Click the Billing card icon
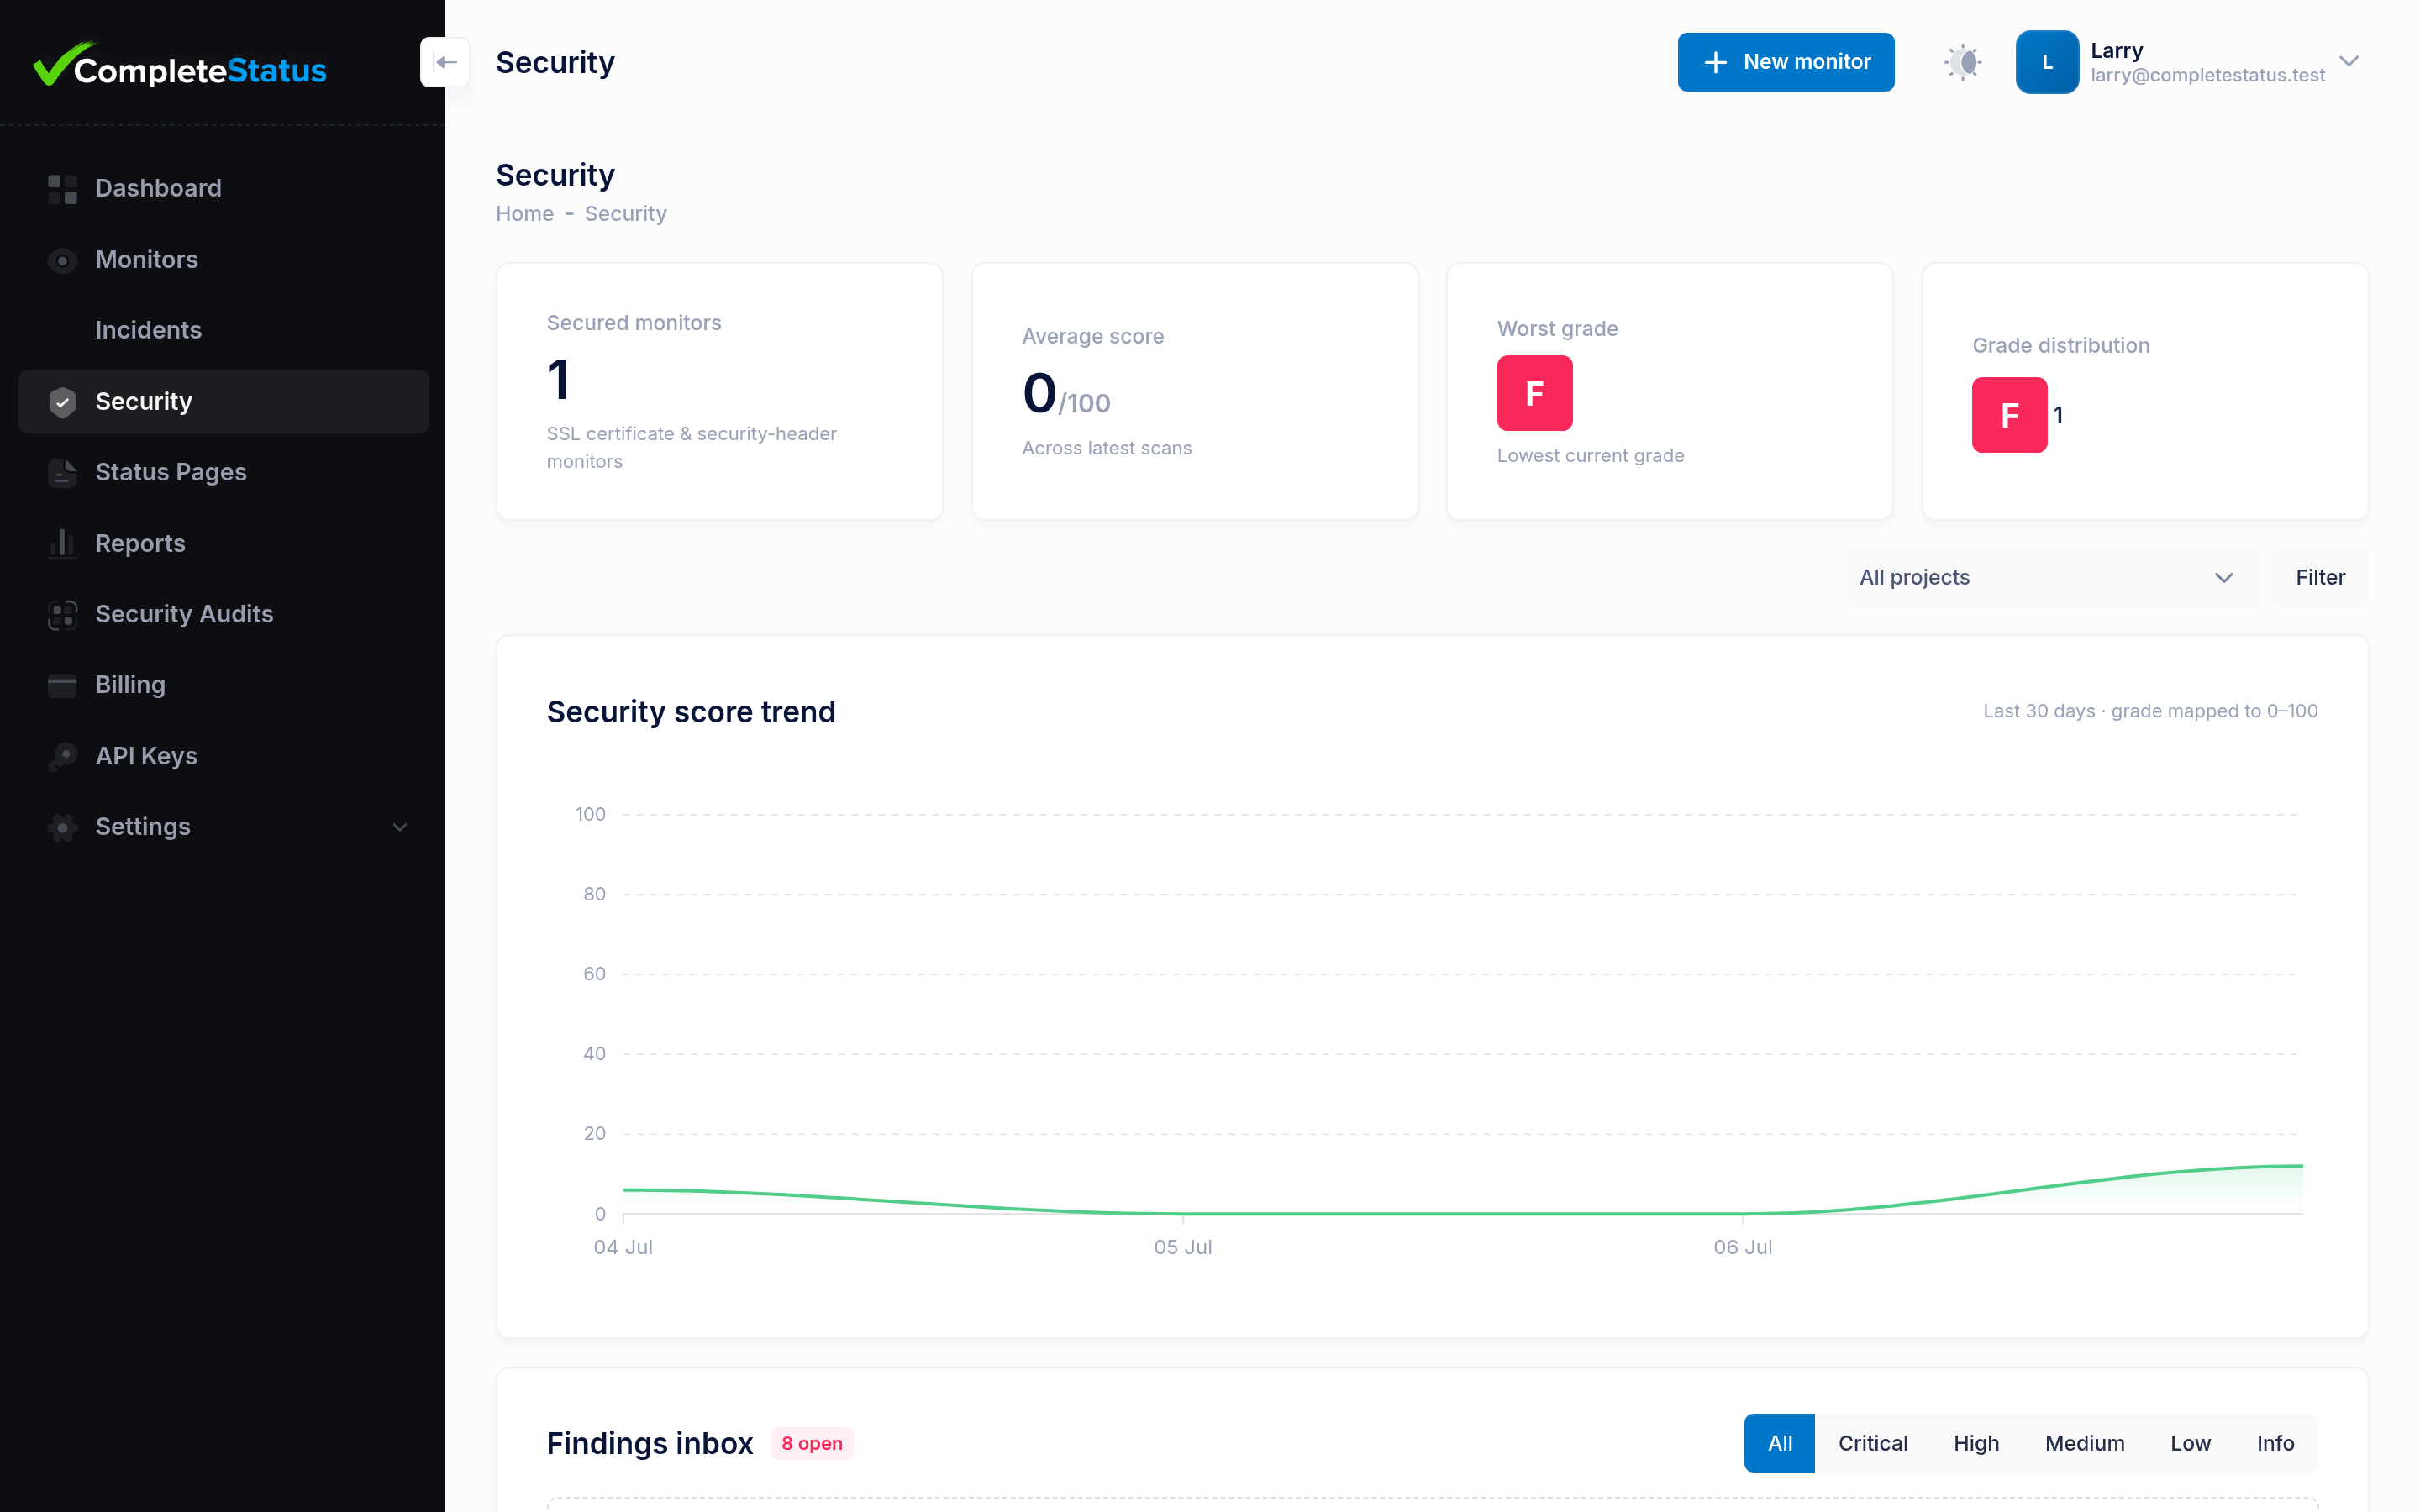This screenshot has width=2420, height=1512. (x=62, y=685)
